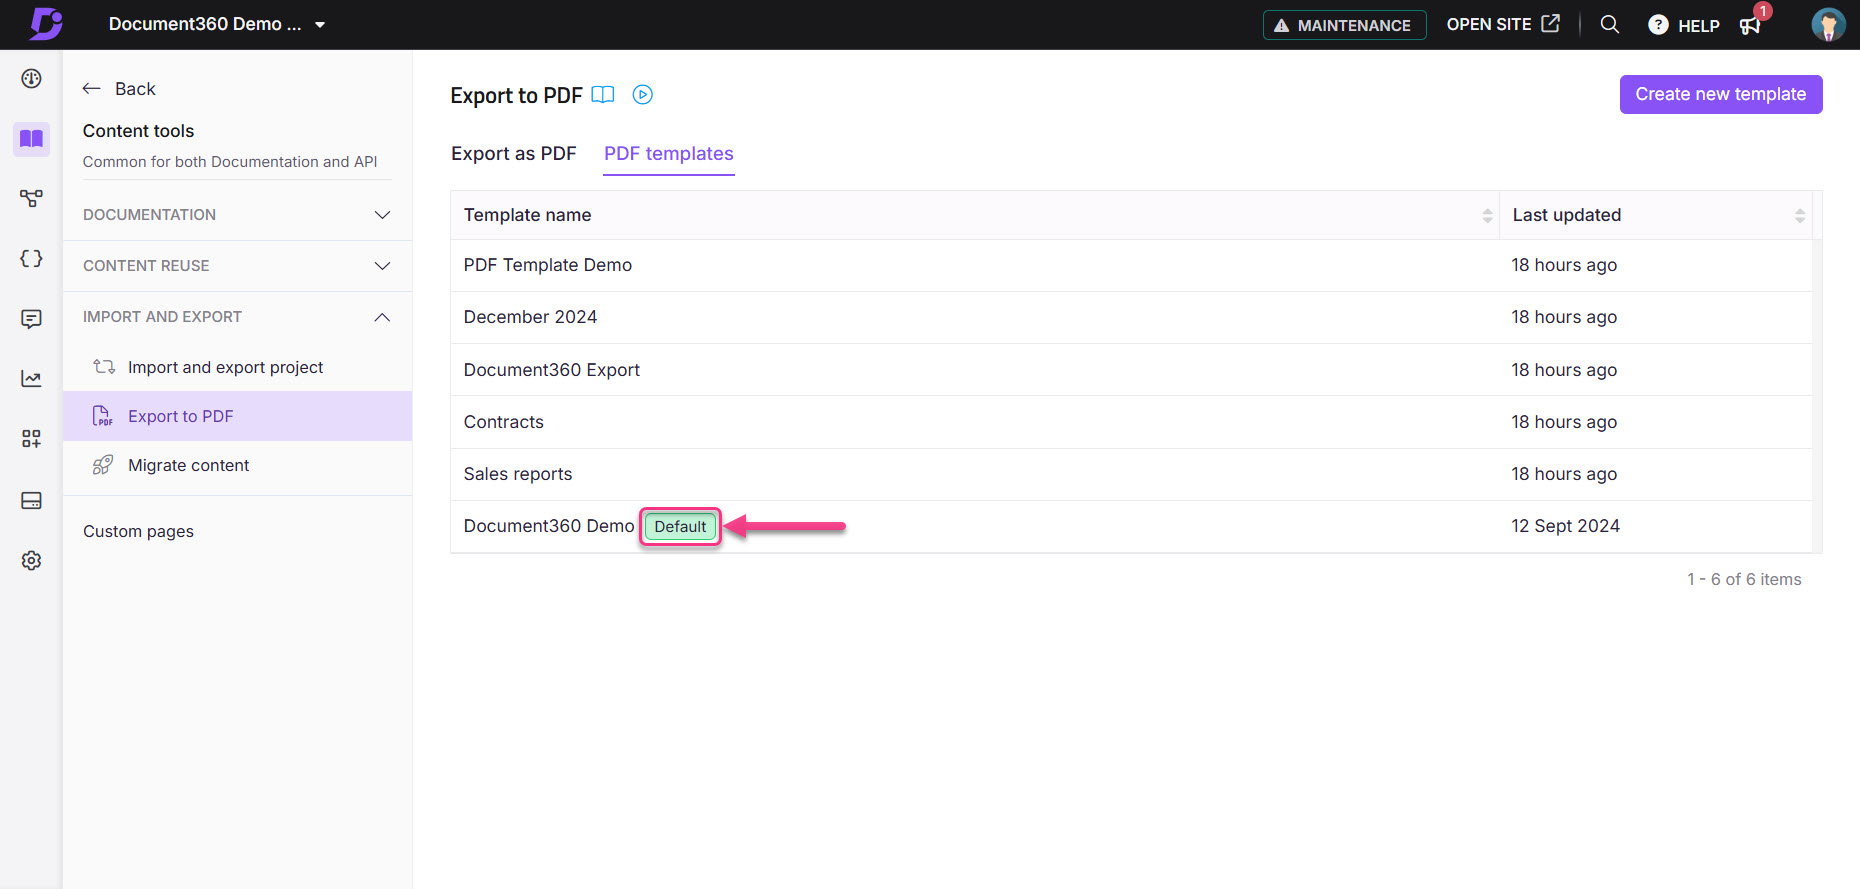
Task: Click the Document360 logo icon
Action: [x=46, y=24]
